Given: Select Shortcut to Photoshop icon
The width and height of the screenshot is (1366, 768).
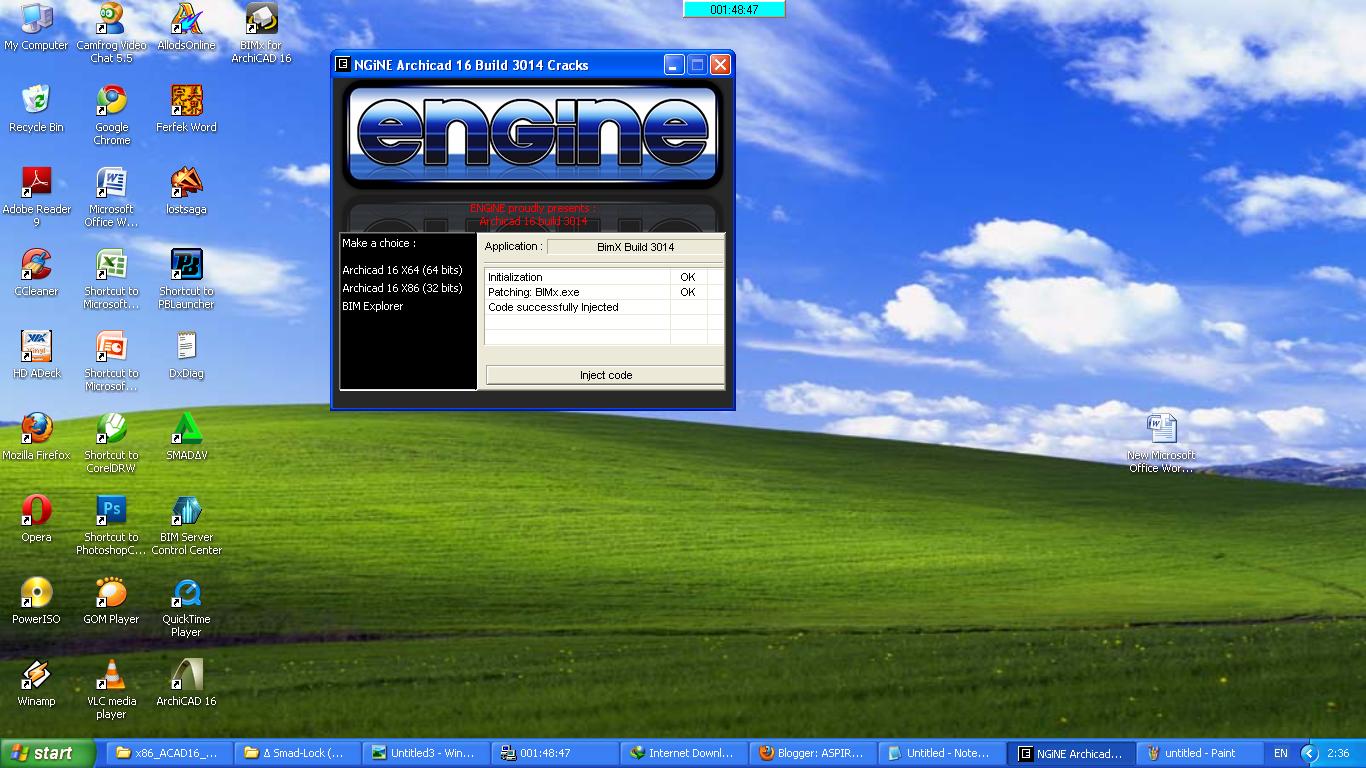Looking at the screenshot, I should (111, 525).
